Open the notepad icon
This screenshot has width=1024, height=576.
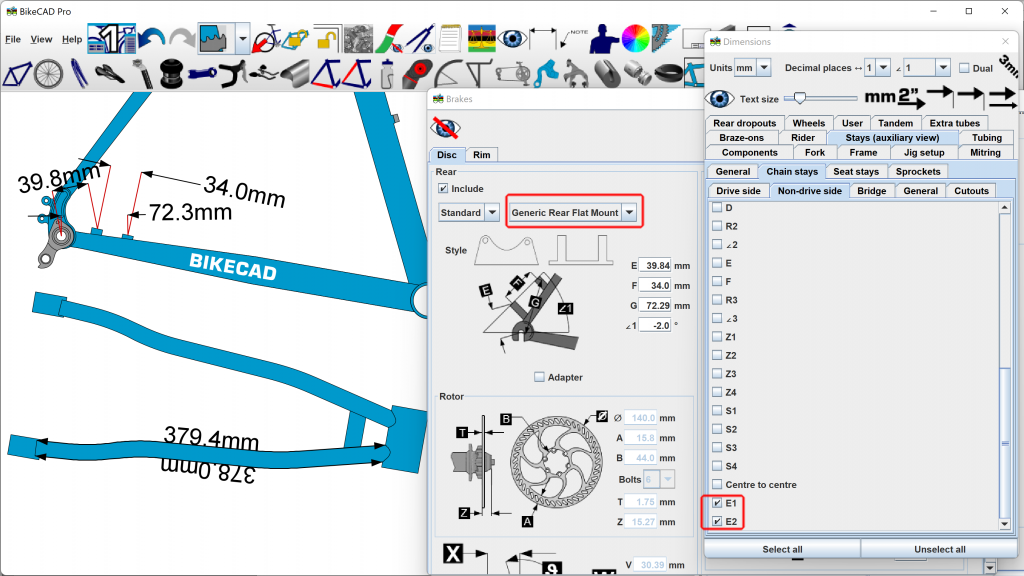click(x=450, y=39)
